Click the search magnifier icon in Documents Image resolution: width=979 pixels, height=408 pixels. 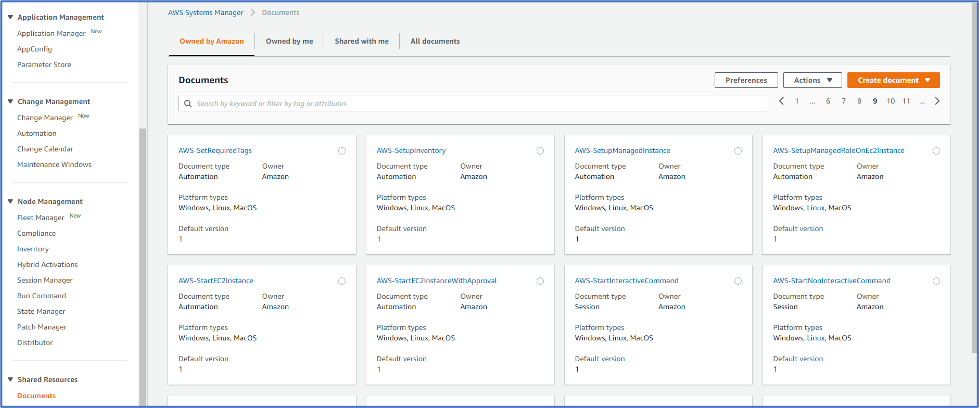pyautogui.click(x=187, y=103)
